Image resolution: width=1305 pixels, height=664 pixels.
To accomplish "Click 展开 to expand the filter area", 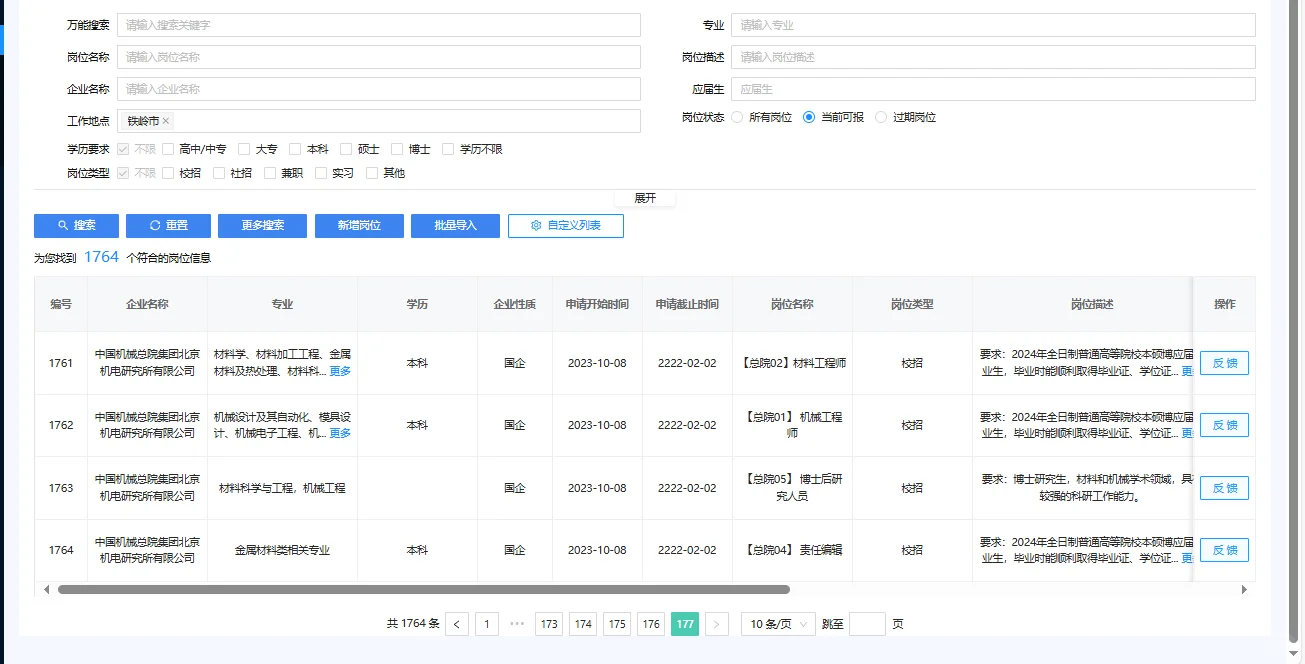I will (645, 198).
